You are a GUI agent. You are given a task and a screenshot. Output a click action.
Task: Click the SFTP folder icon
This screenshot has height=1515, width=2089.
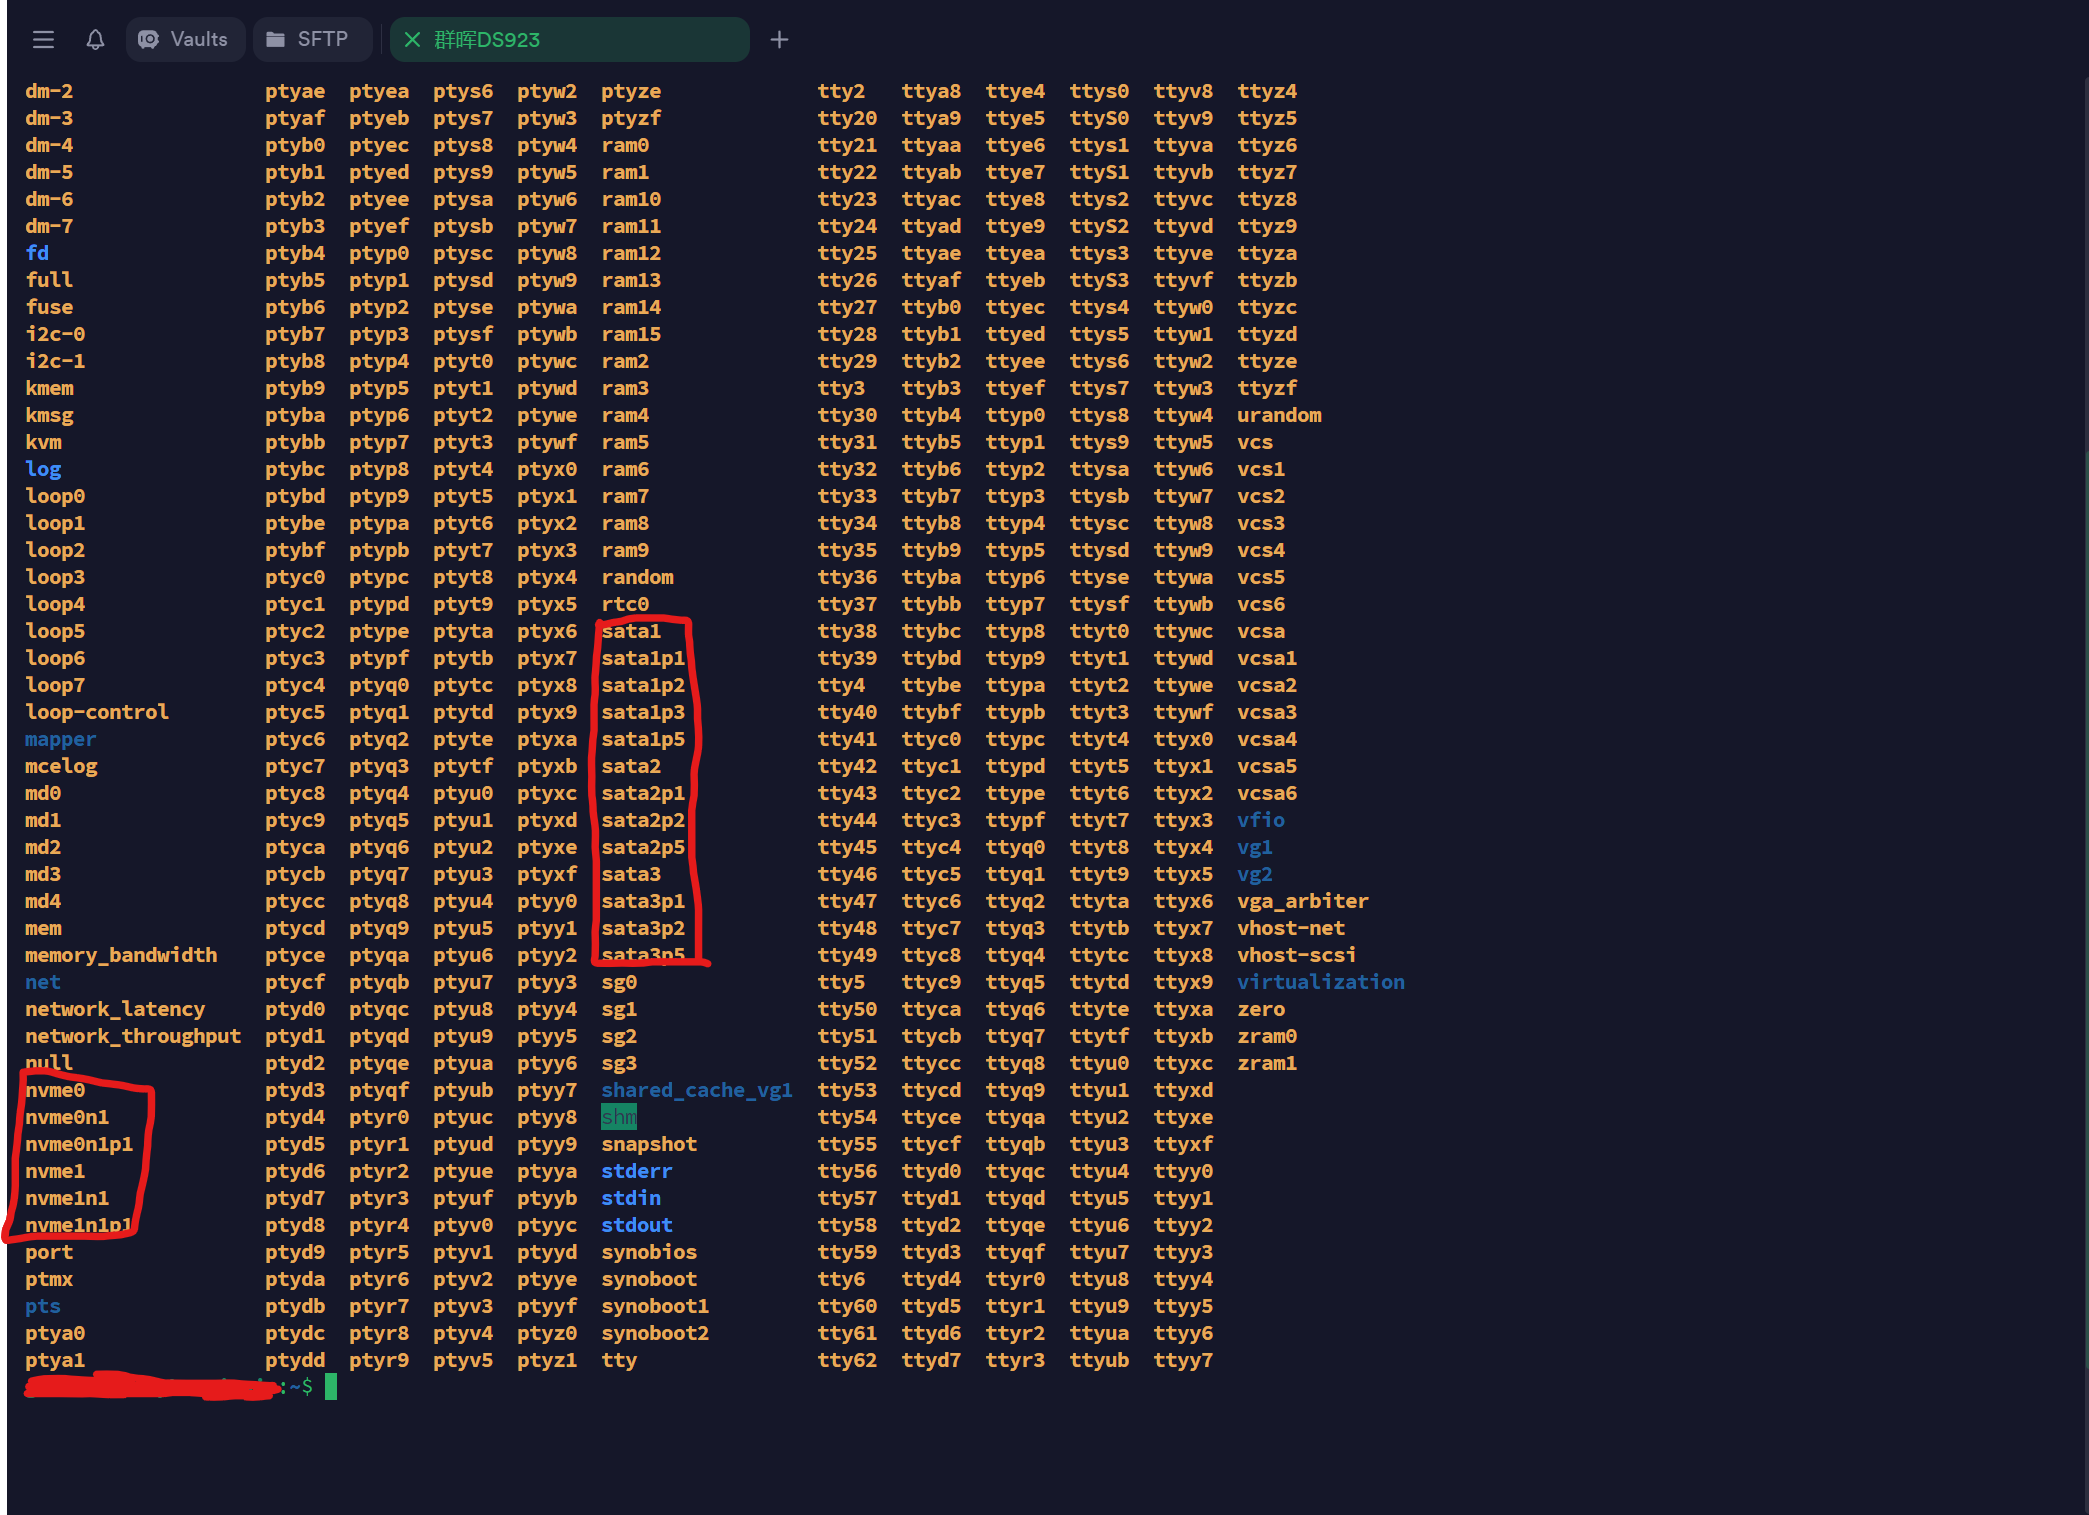[x=275, y=40]
